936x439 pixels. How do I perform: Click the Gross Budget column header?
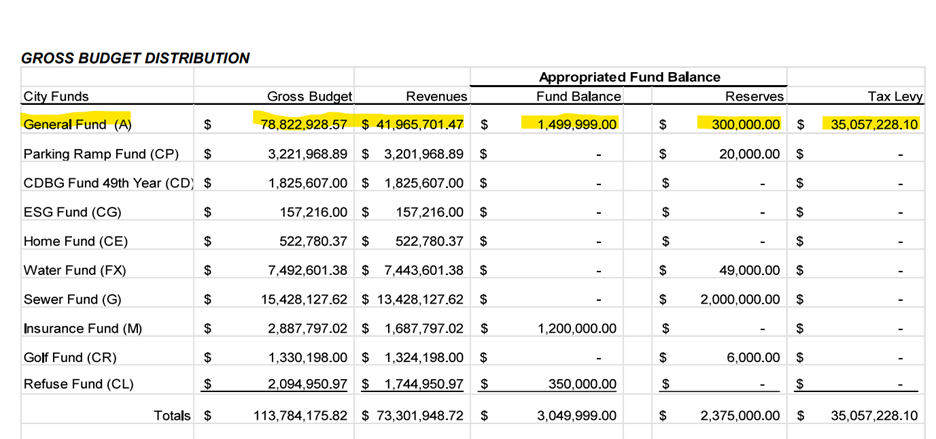[309, 97]
